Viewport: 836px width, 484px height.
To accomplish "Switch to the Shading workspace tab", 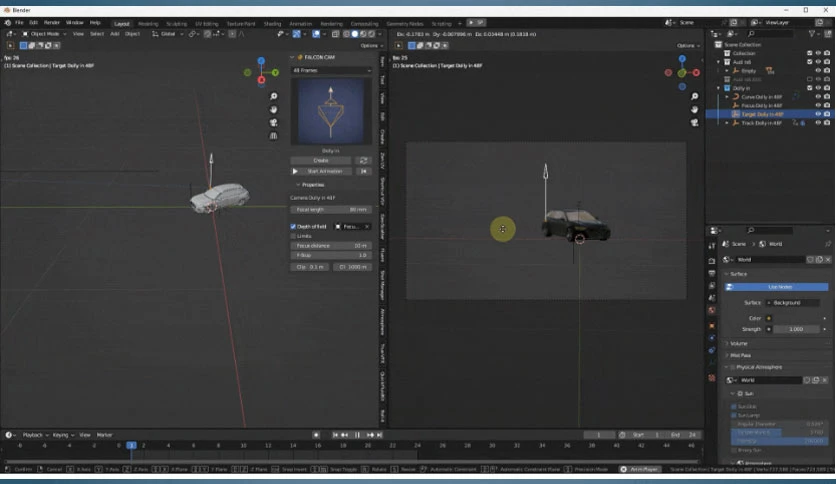I will pyautogui.click(x=272, y=23).
